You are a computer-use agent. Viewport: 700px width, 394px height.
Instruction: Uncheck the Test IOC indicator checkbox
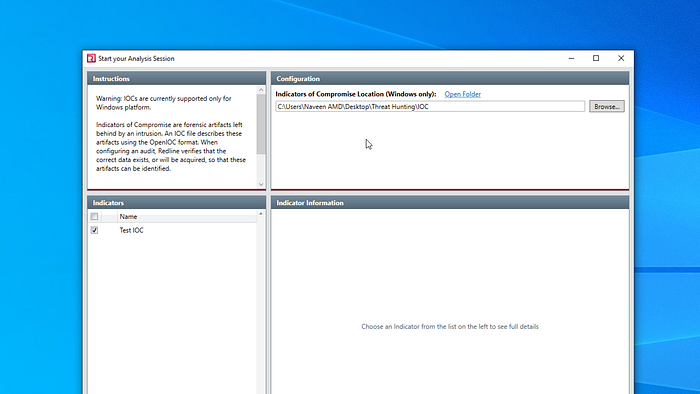point(94,230)
